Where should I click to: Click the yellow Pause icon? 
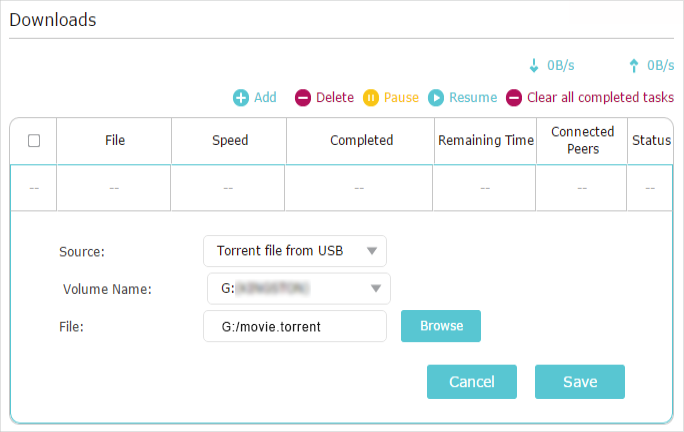coord(371,98)
